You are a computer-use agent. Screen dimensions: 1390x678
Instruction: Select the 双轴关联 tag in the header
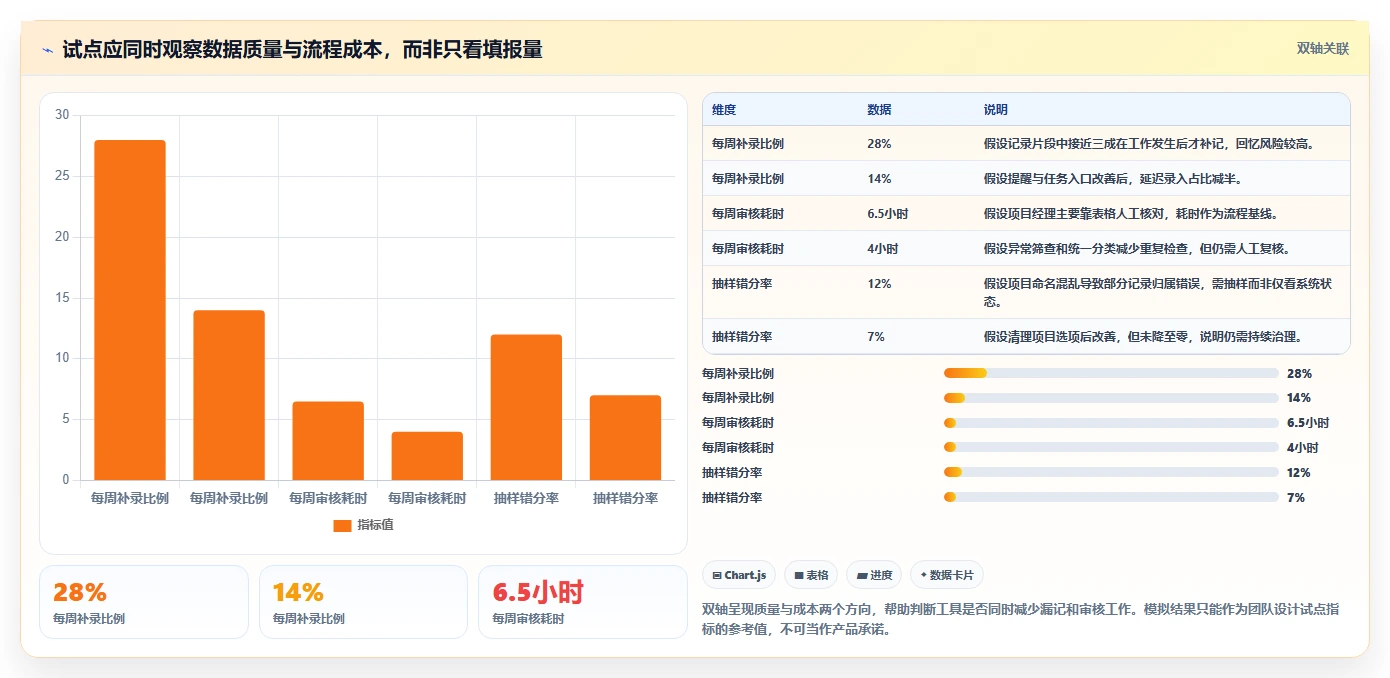pos(1323,49)
